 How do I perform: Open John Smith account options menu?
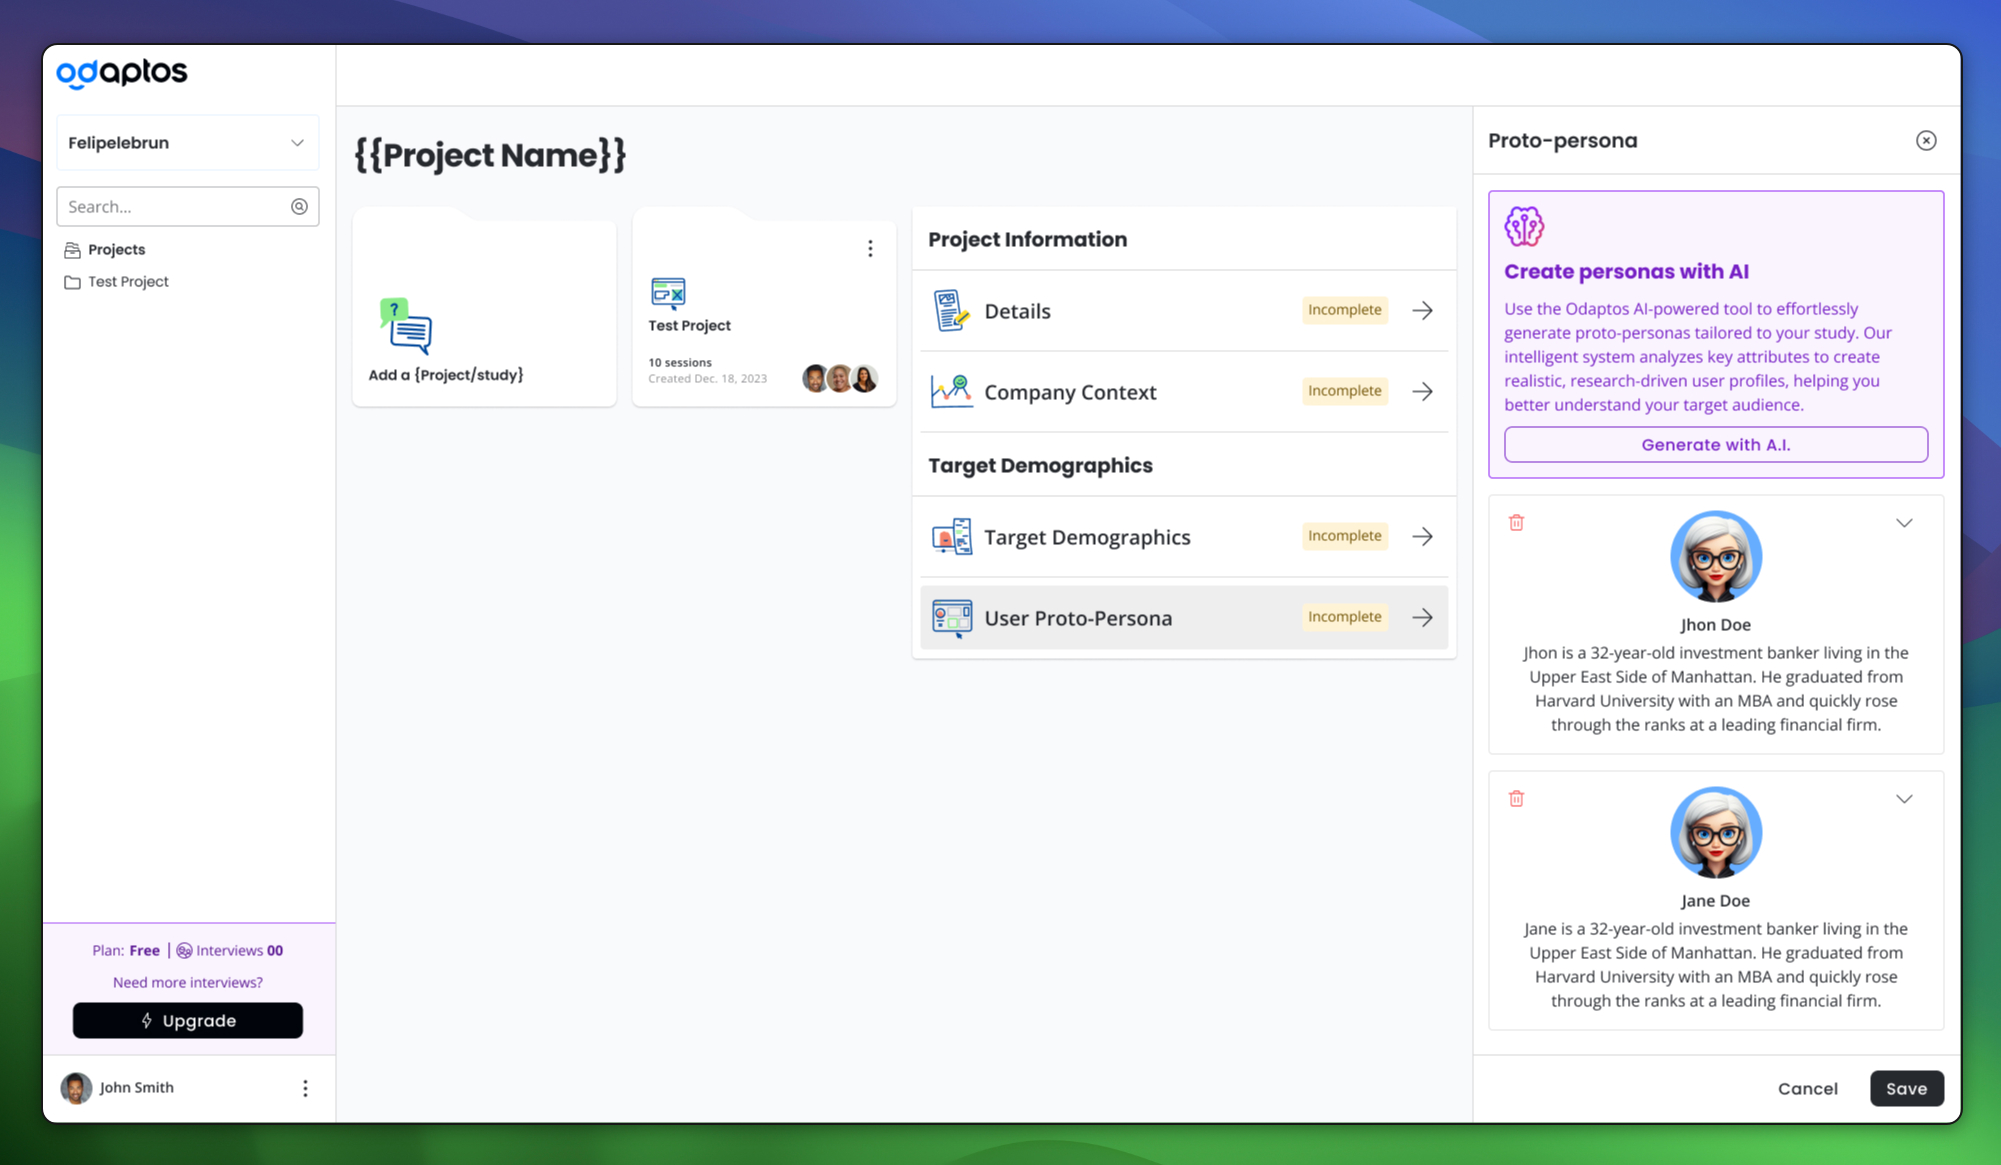[305, 1088]
